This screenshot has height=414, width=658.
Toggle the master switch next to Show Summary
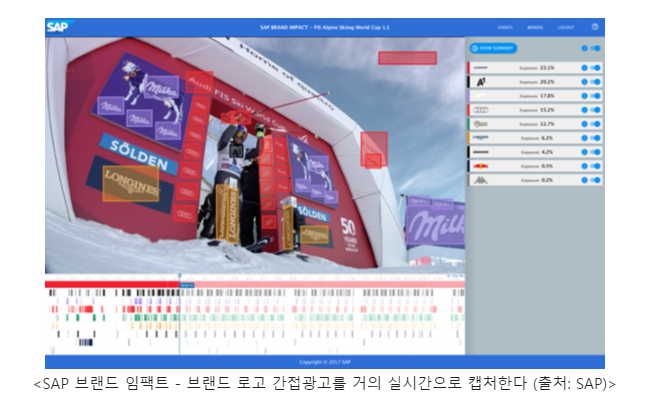pyautogui.click(x=596, y=48)
